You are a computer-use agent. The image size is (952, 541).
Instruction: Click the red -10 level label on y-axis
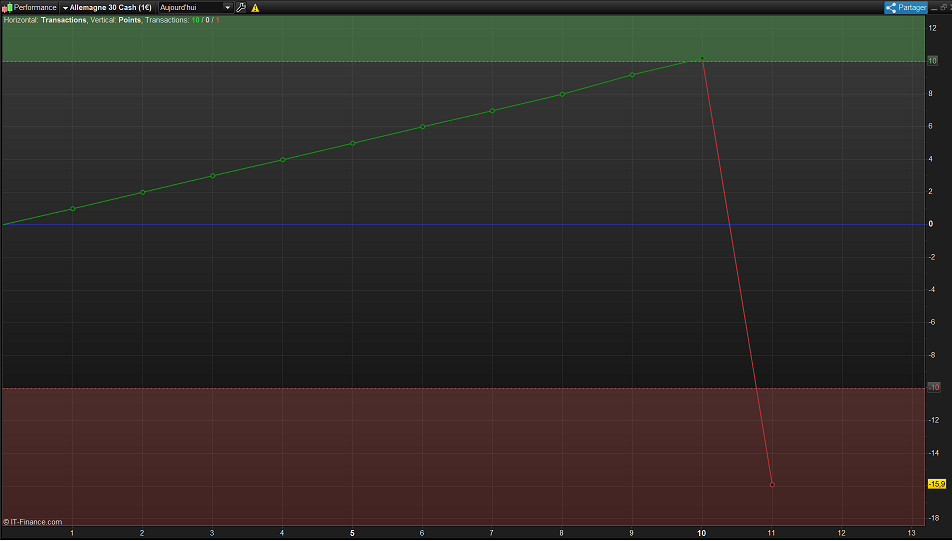coord(934,387)
